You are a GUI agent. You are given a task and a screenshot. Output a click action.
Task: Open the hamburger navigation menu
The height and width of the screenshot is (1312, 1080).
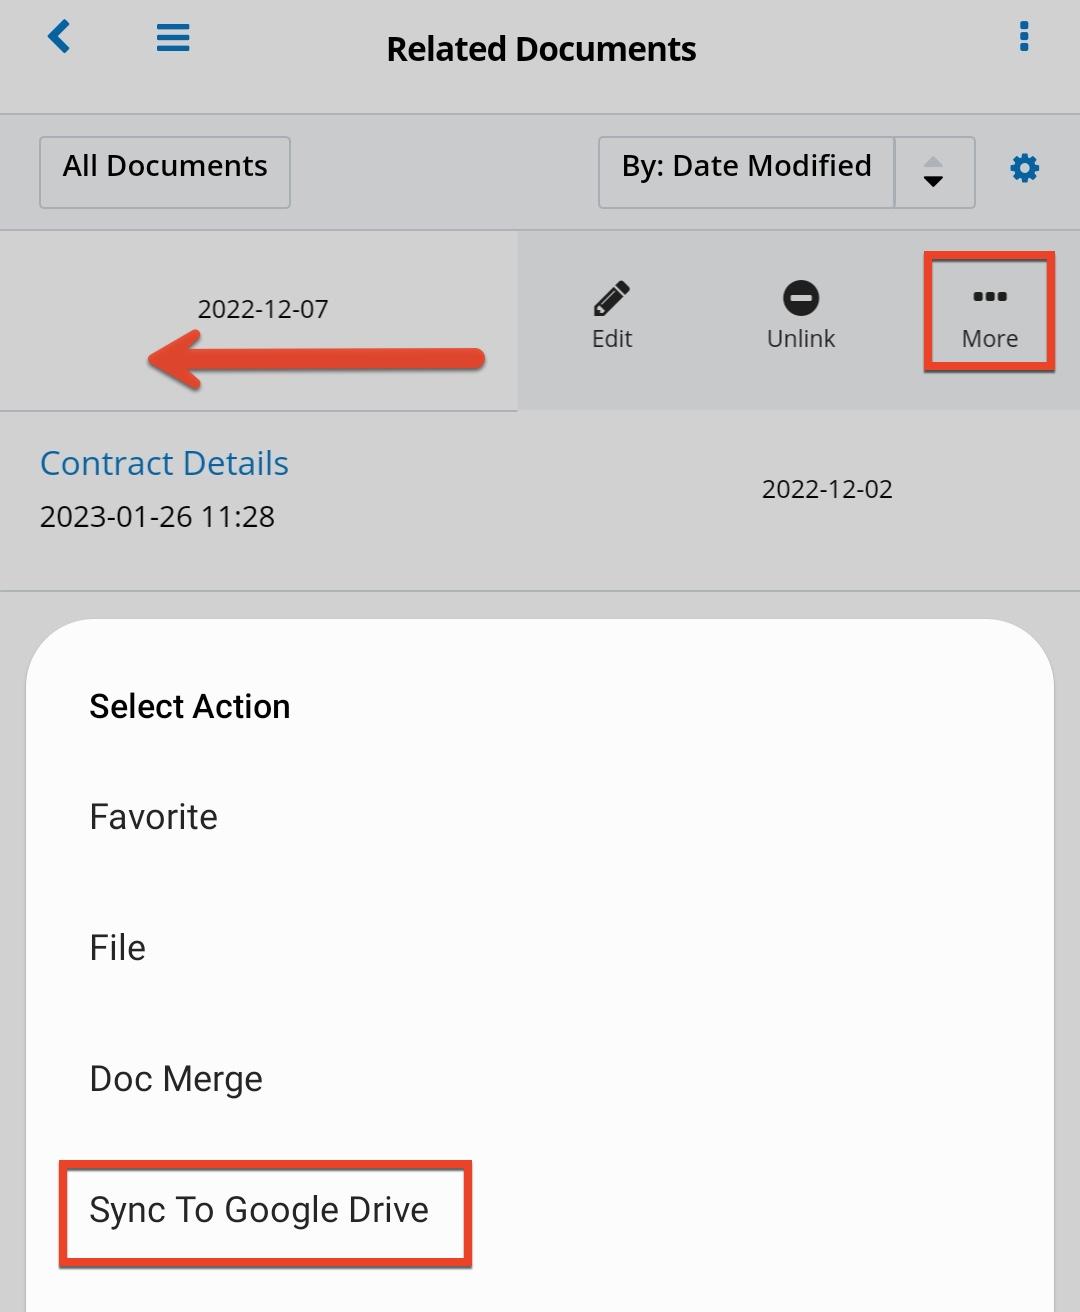click(x=173, y=38)
